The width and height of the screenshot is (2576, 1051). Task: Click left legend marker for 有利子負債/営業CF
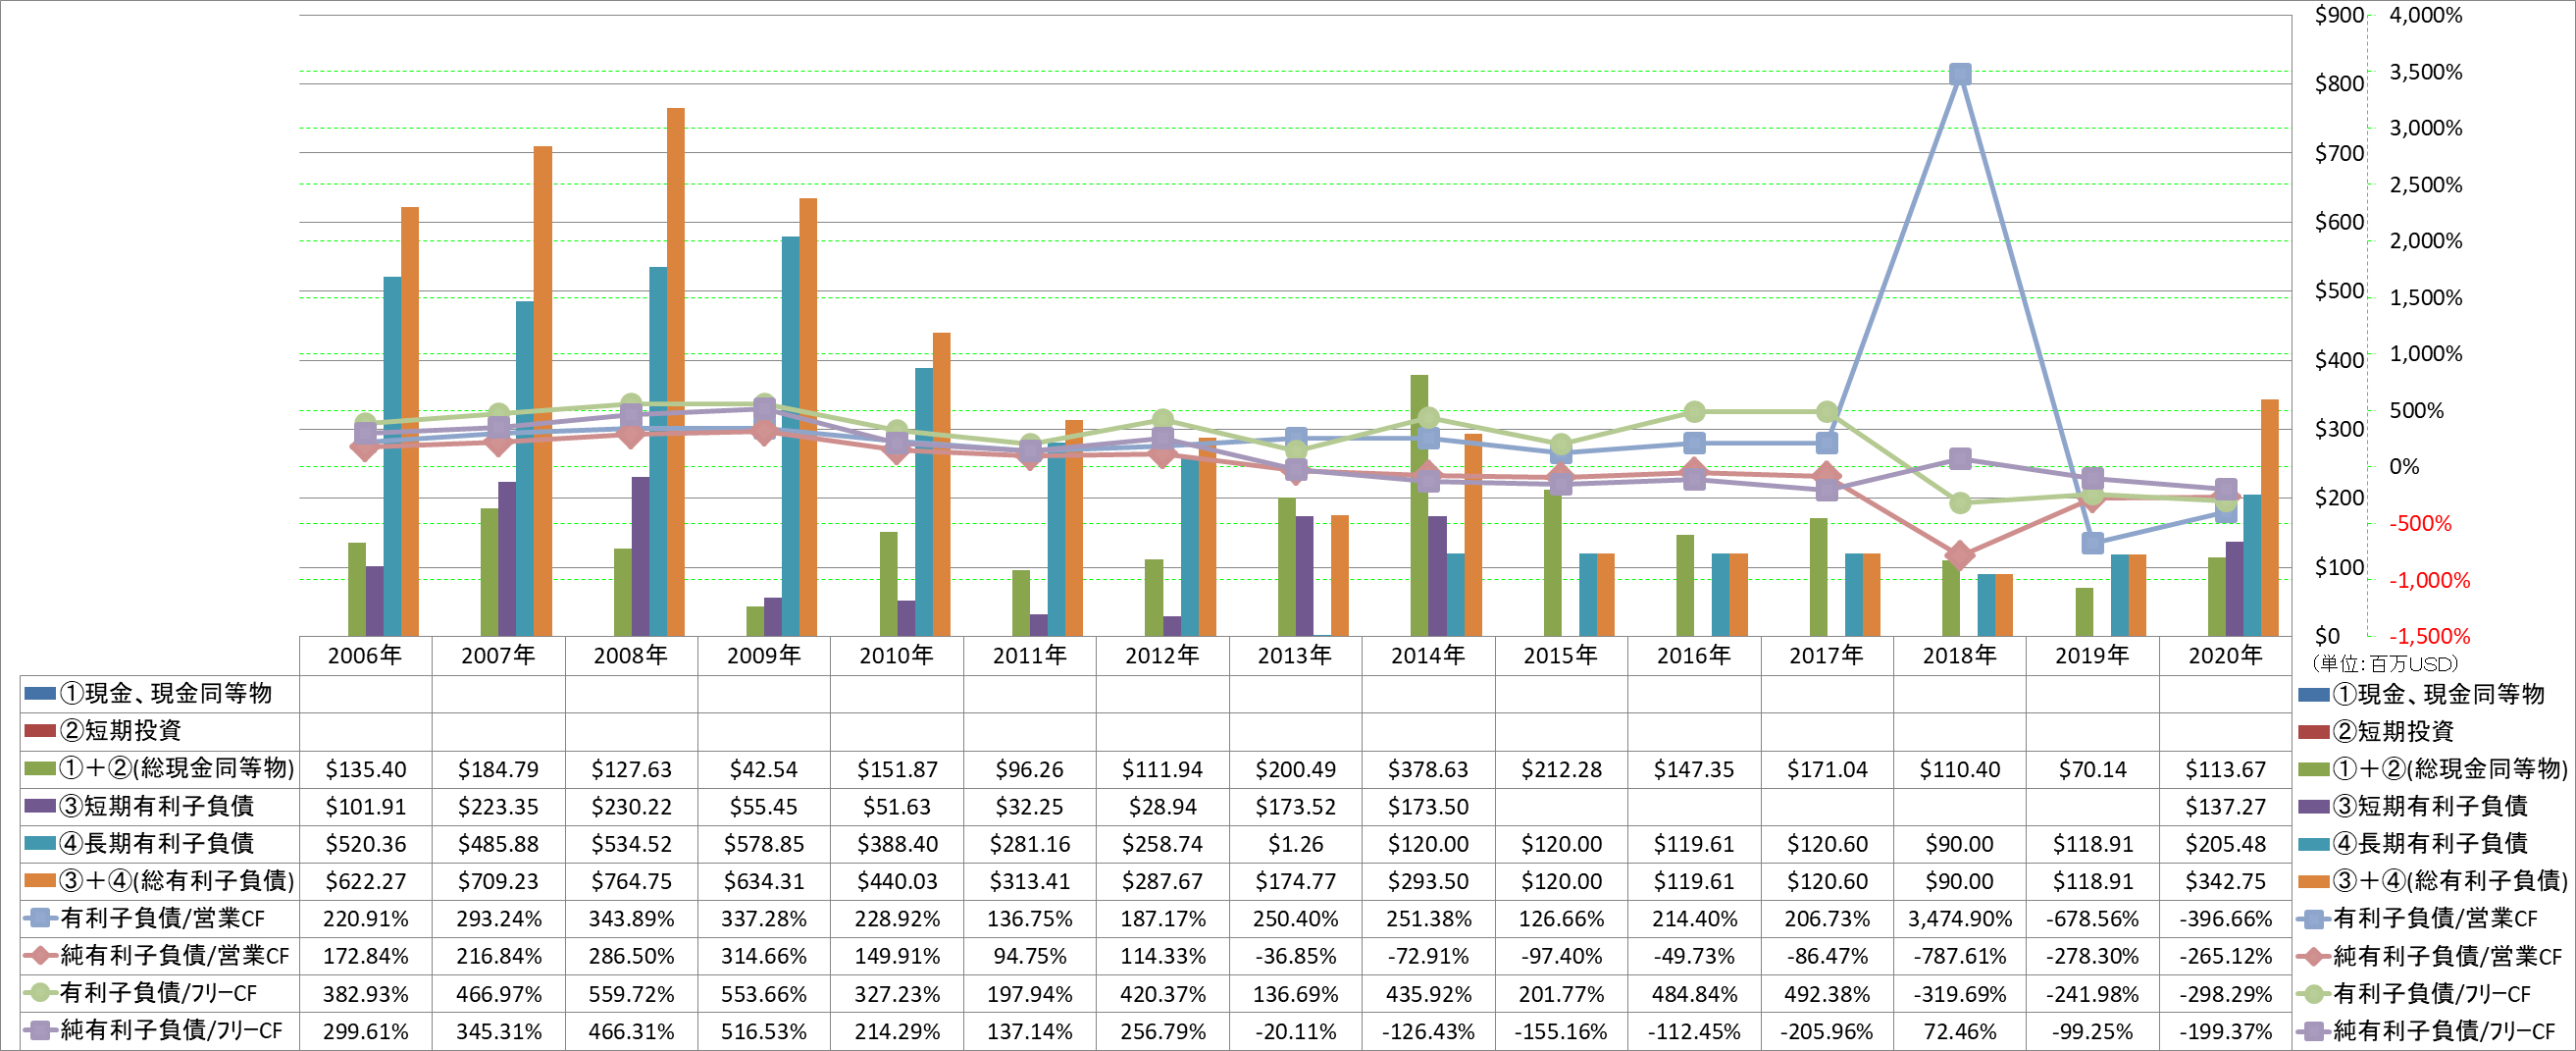click(x=40, y=918)
